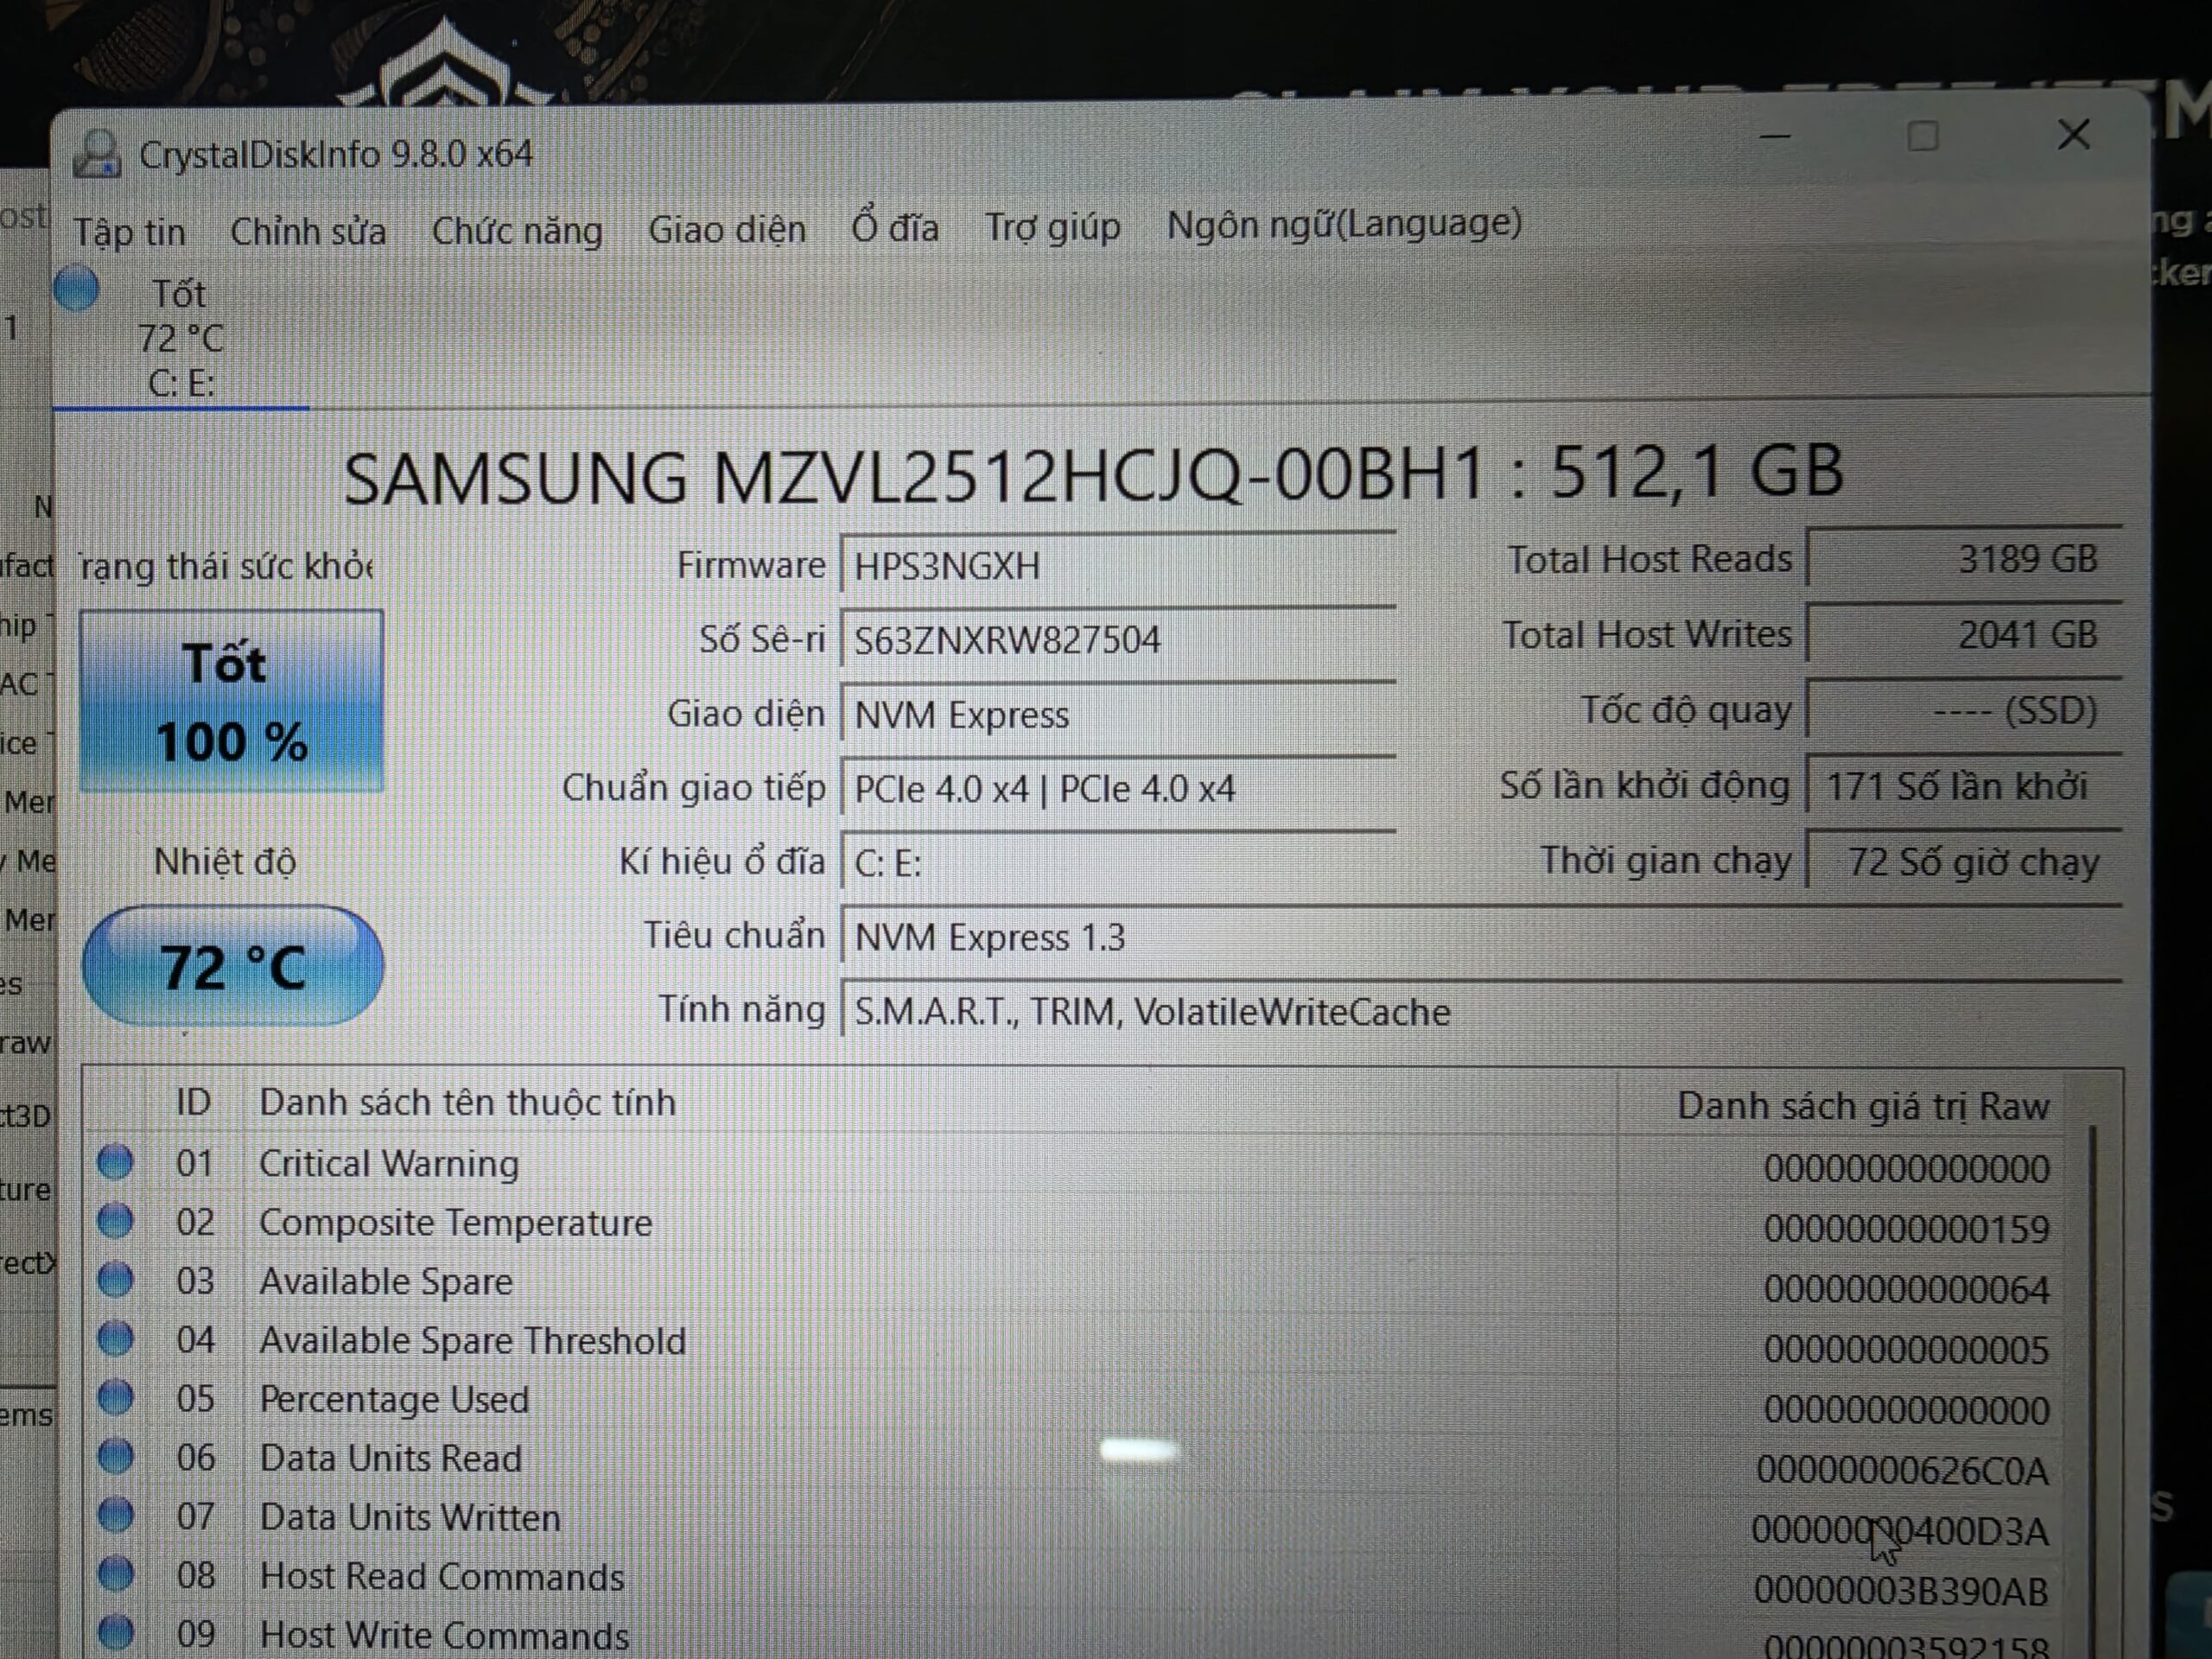
Task: Open the Giao diện menu
Action: click(727, 230)
